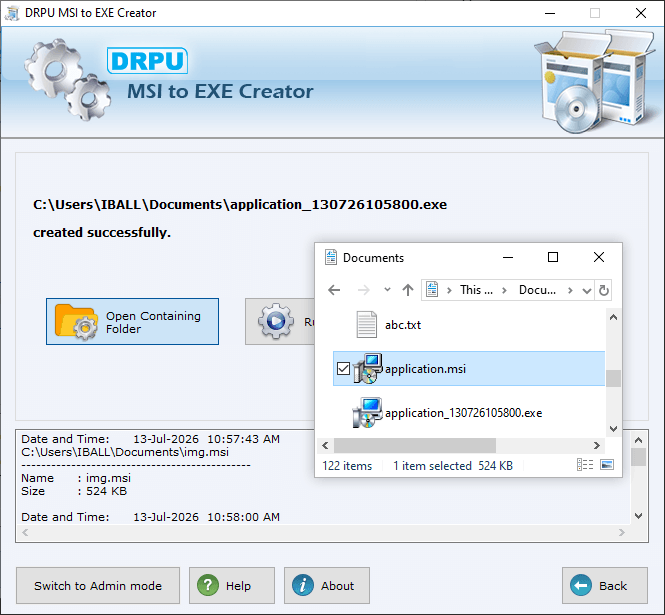Click '1 item selected 524 KB' status text
The width and height of the screenshot is (665, 615).
pyautogui.click(x=453, y=466)
